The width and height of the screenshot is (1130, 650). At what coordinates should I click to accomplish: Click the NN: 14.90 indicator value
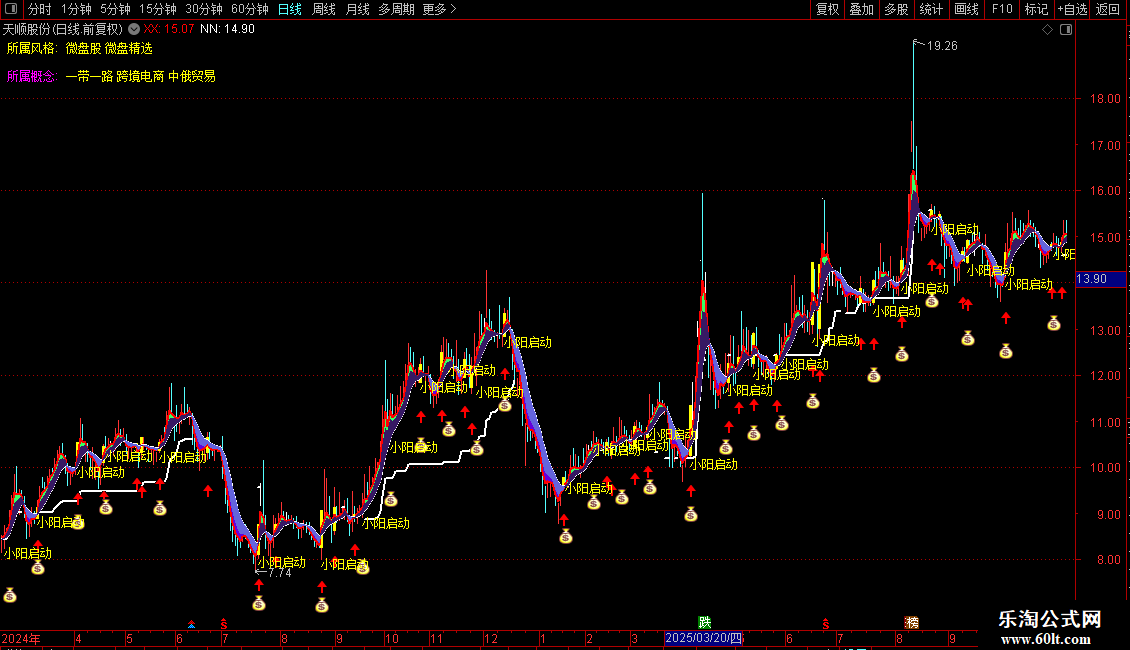228,30
